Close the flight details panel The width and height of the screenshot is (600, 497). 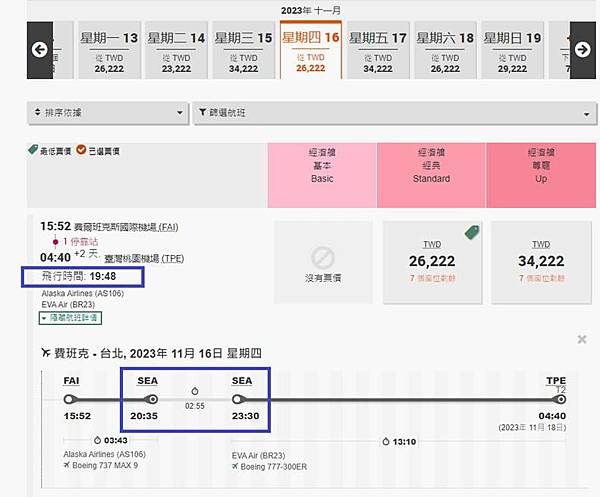click(582, 339)
